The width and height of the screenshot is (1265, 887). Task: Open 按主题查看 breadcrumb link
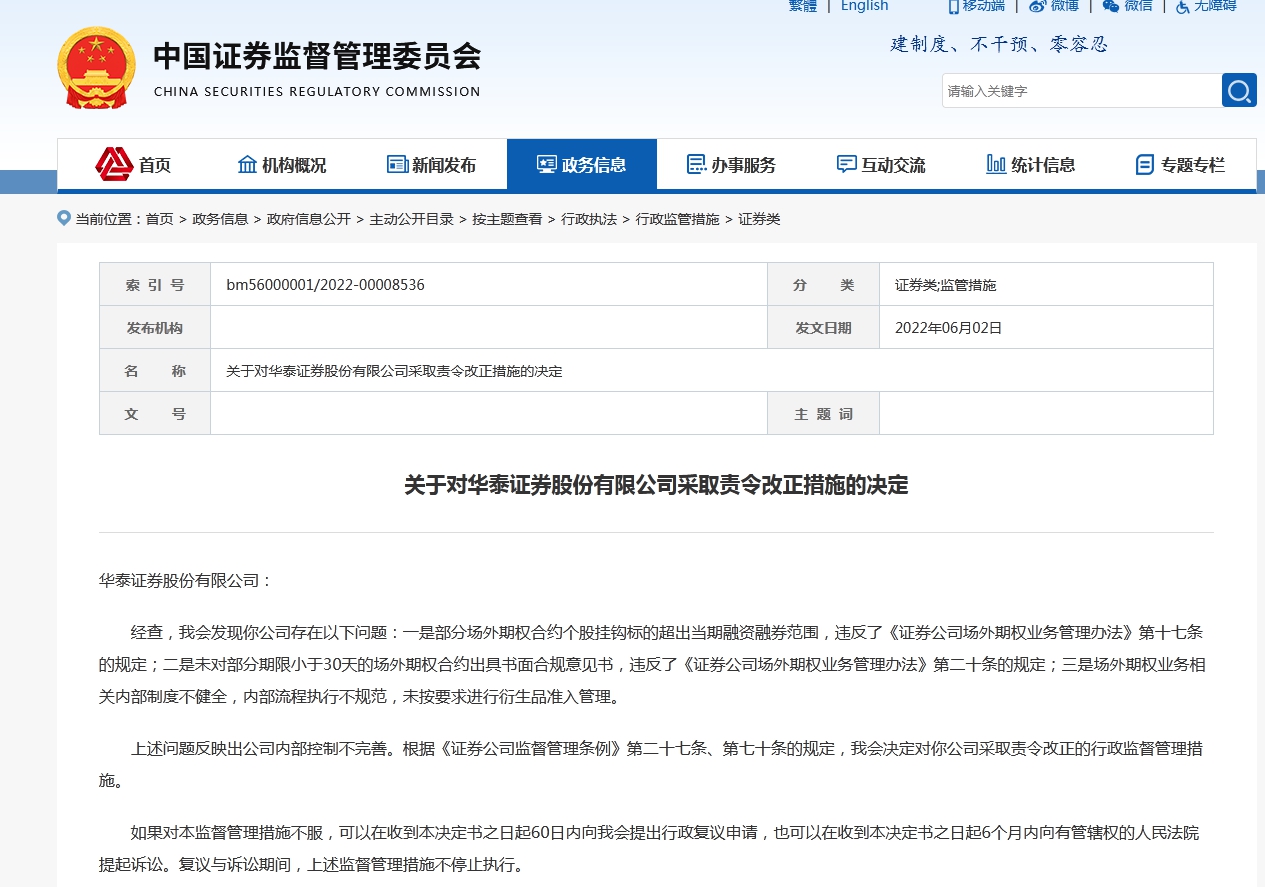tap(508, 219)
